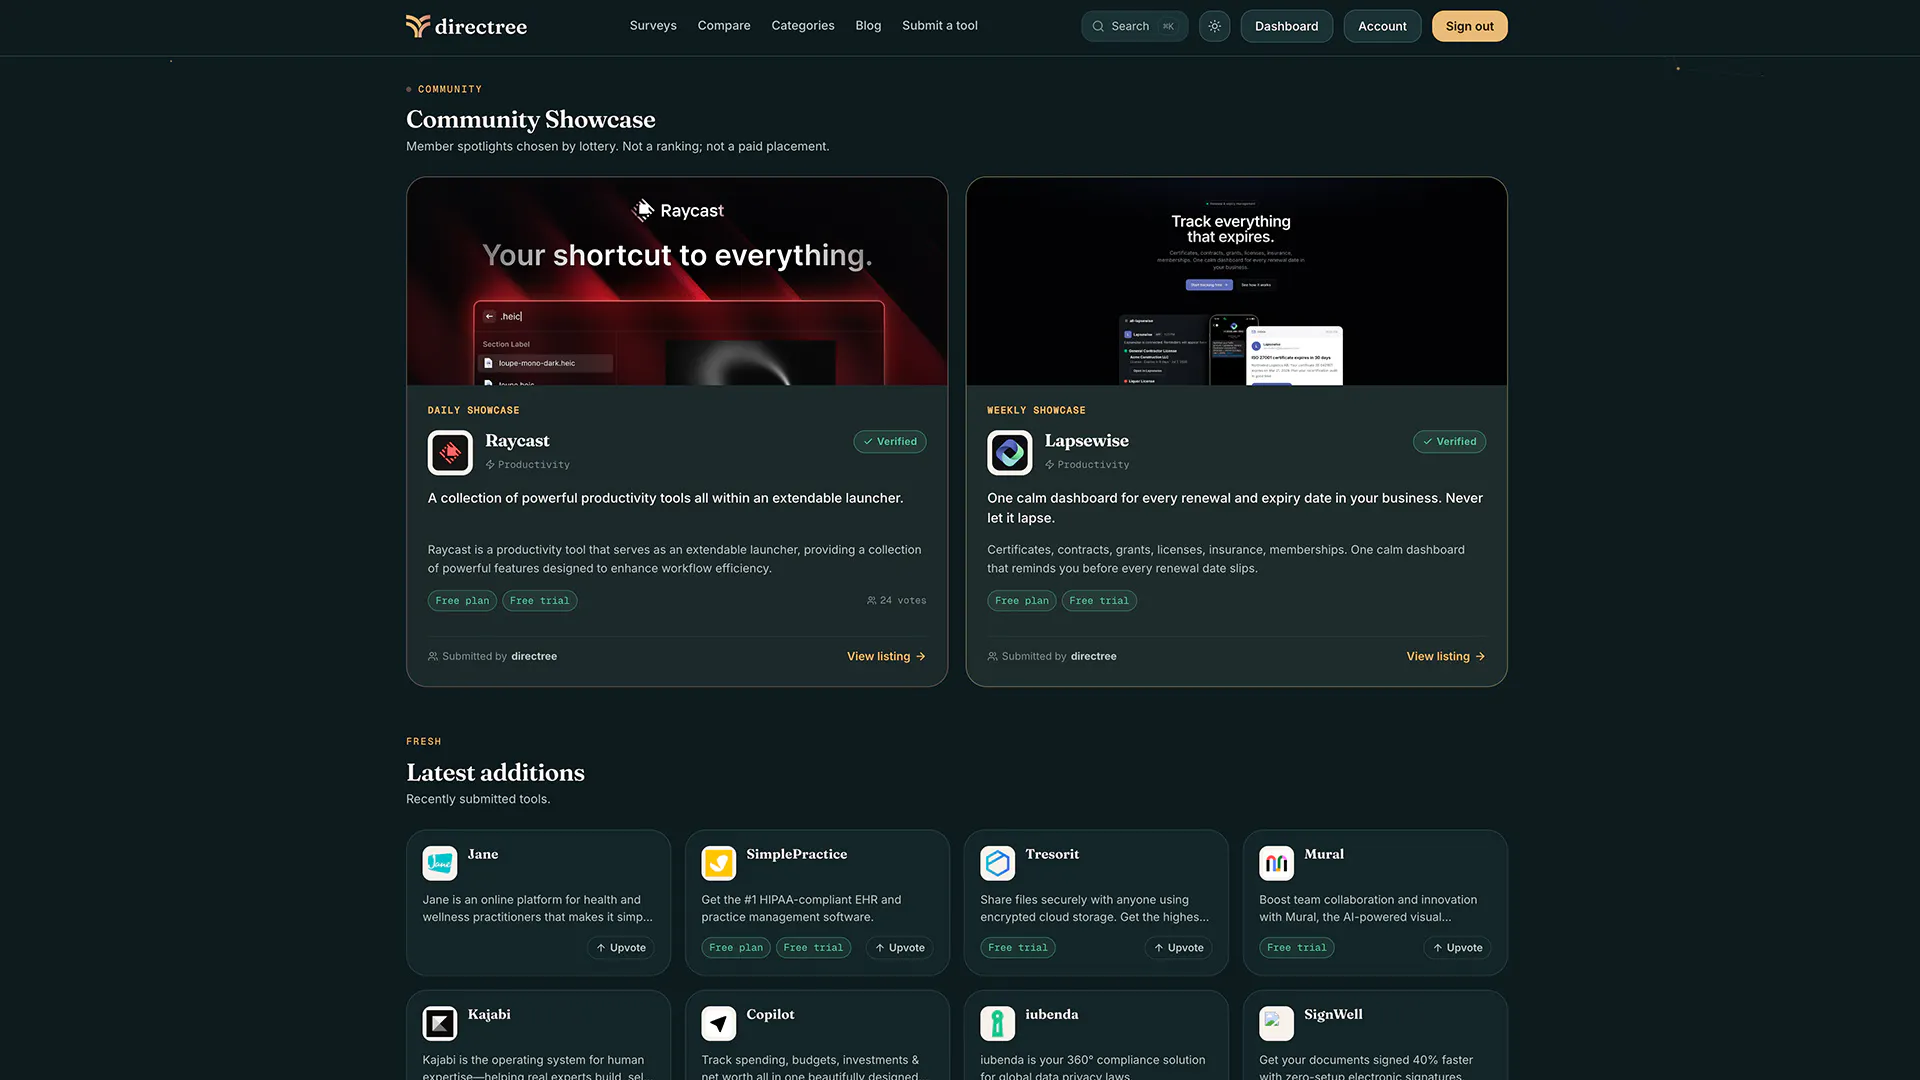This screenshot has width=1920, height=1080.
Task: Click the Verified badge on Lapsewise card
Action: tap(1450, 441)
